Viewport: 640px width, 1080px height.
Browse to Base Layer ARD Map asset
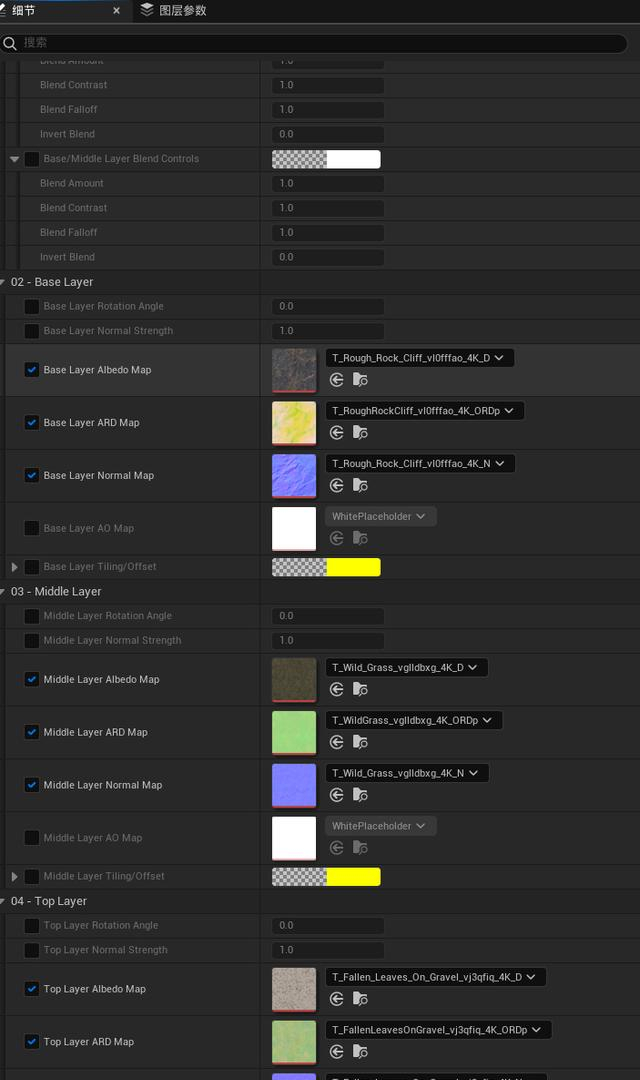360,433
